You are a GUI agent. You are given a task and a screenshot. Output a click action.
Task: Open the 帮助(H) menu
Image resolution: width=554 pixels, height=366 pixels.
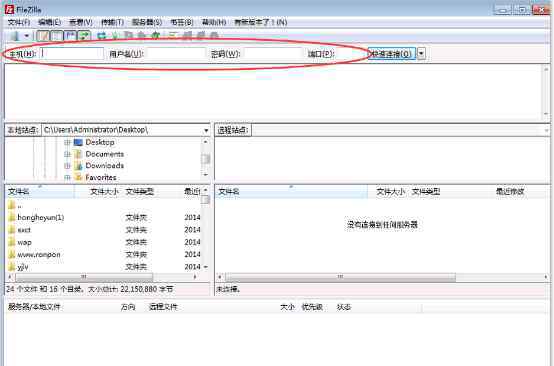[214, 22]
